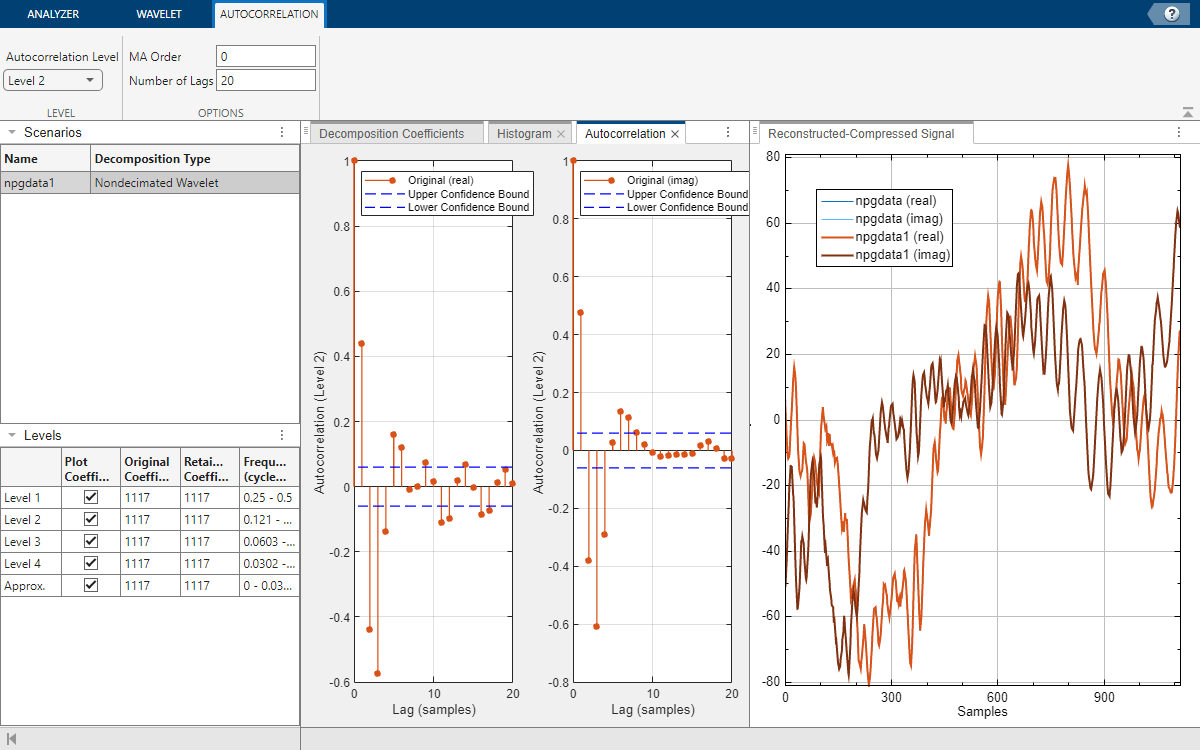This screenshot has height=750, width=1200.
Task: Collapse the toolstrip using the arrow icon
Action: click(1187, 113)
